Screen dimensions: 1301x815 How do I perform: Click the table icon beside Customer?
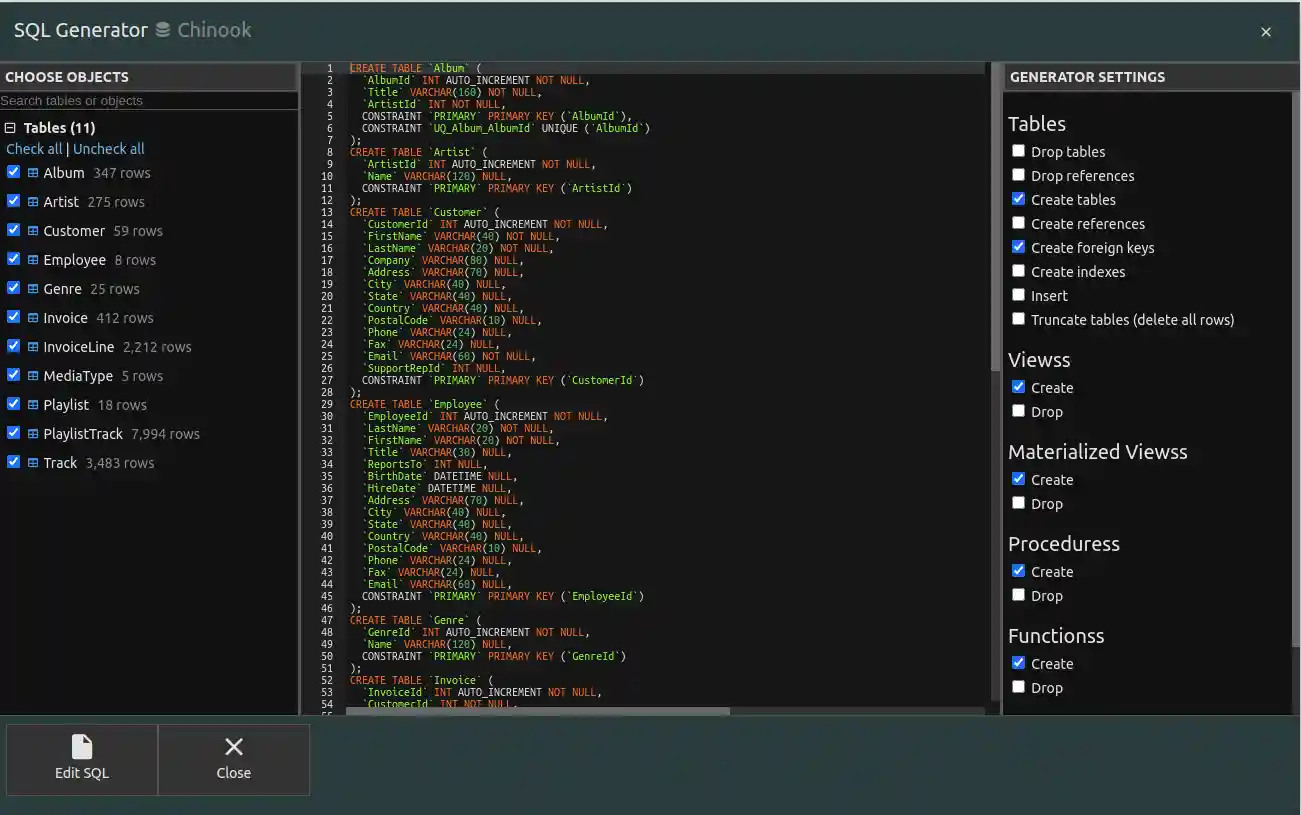(33, 231)
